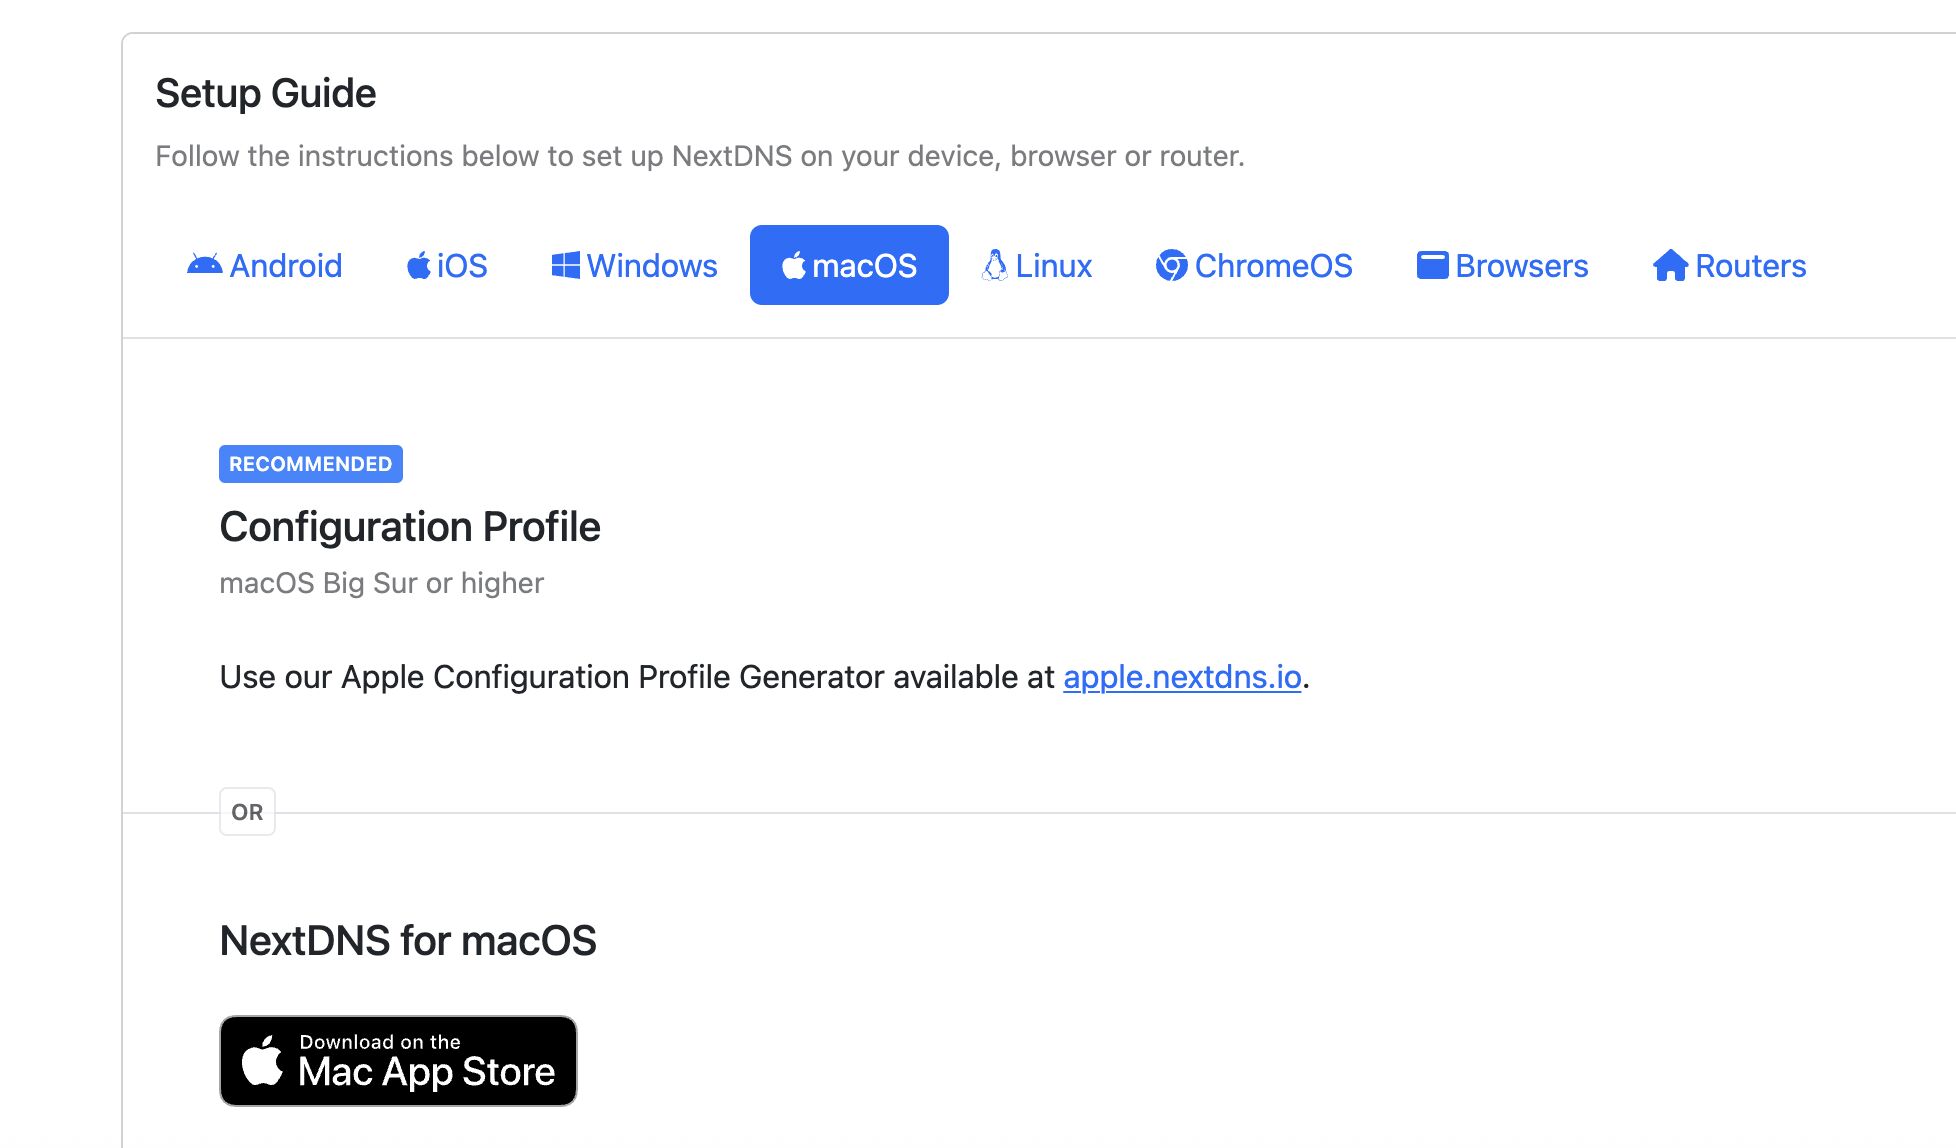1956x1148 pixels.
Task: Open the apple.nextdns.io link
Action: (x=1182, y=677)
